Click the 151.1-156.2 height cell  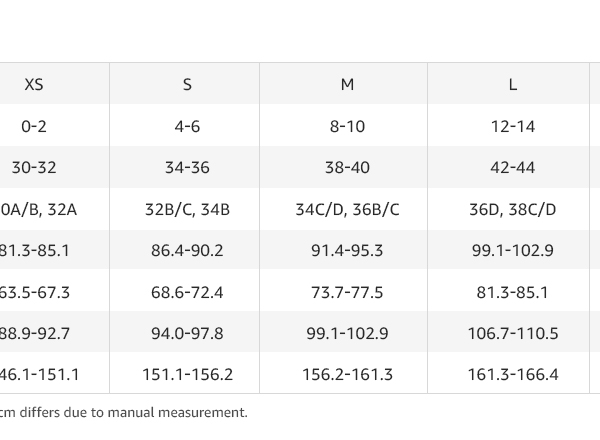tap(187, 375)
